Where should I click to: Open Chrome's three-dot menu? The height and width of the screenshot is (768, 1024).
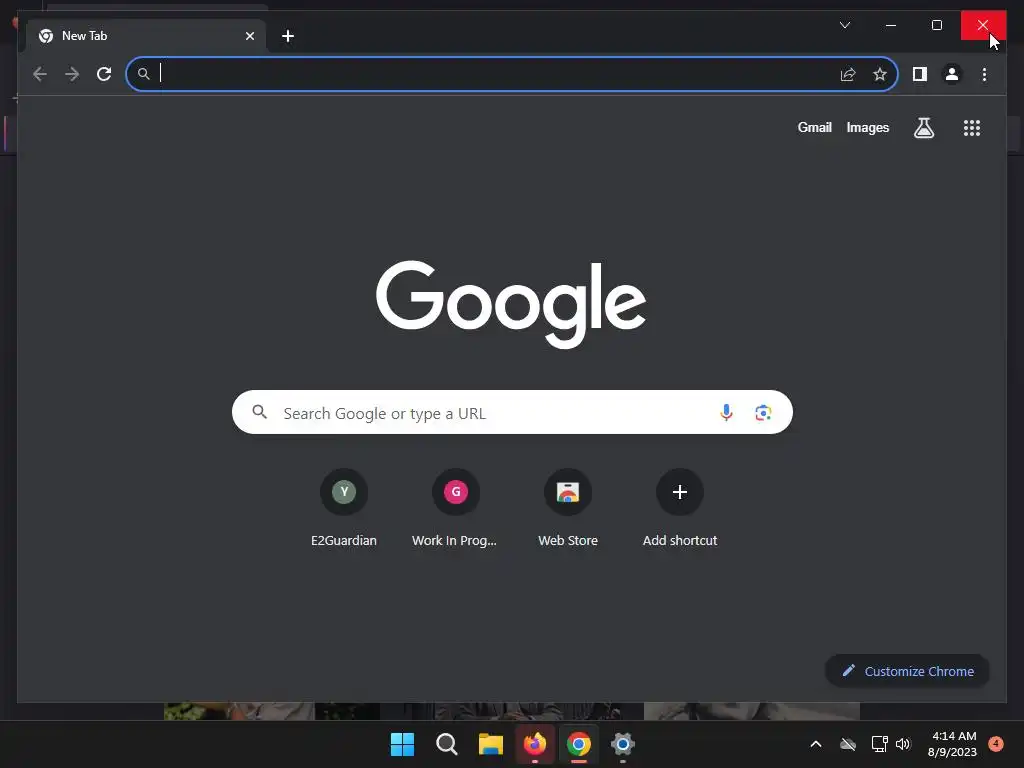click(984, 74)
